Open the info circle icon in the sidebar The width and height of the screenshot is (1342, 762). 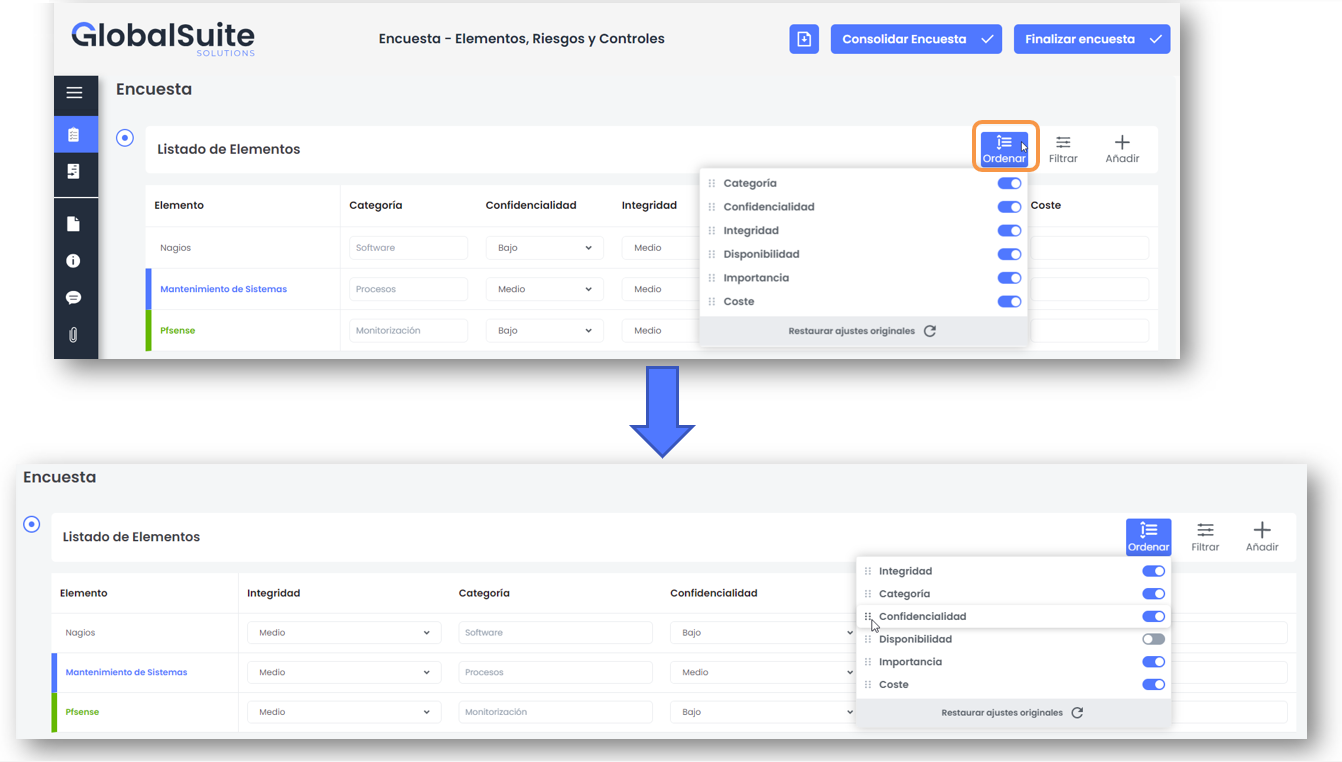[74, 261]
